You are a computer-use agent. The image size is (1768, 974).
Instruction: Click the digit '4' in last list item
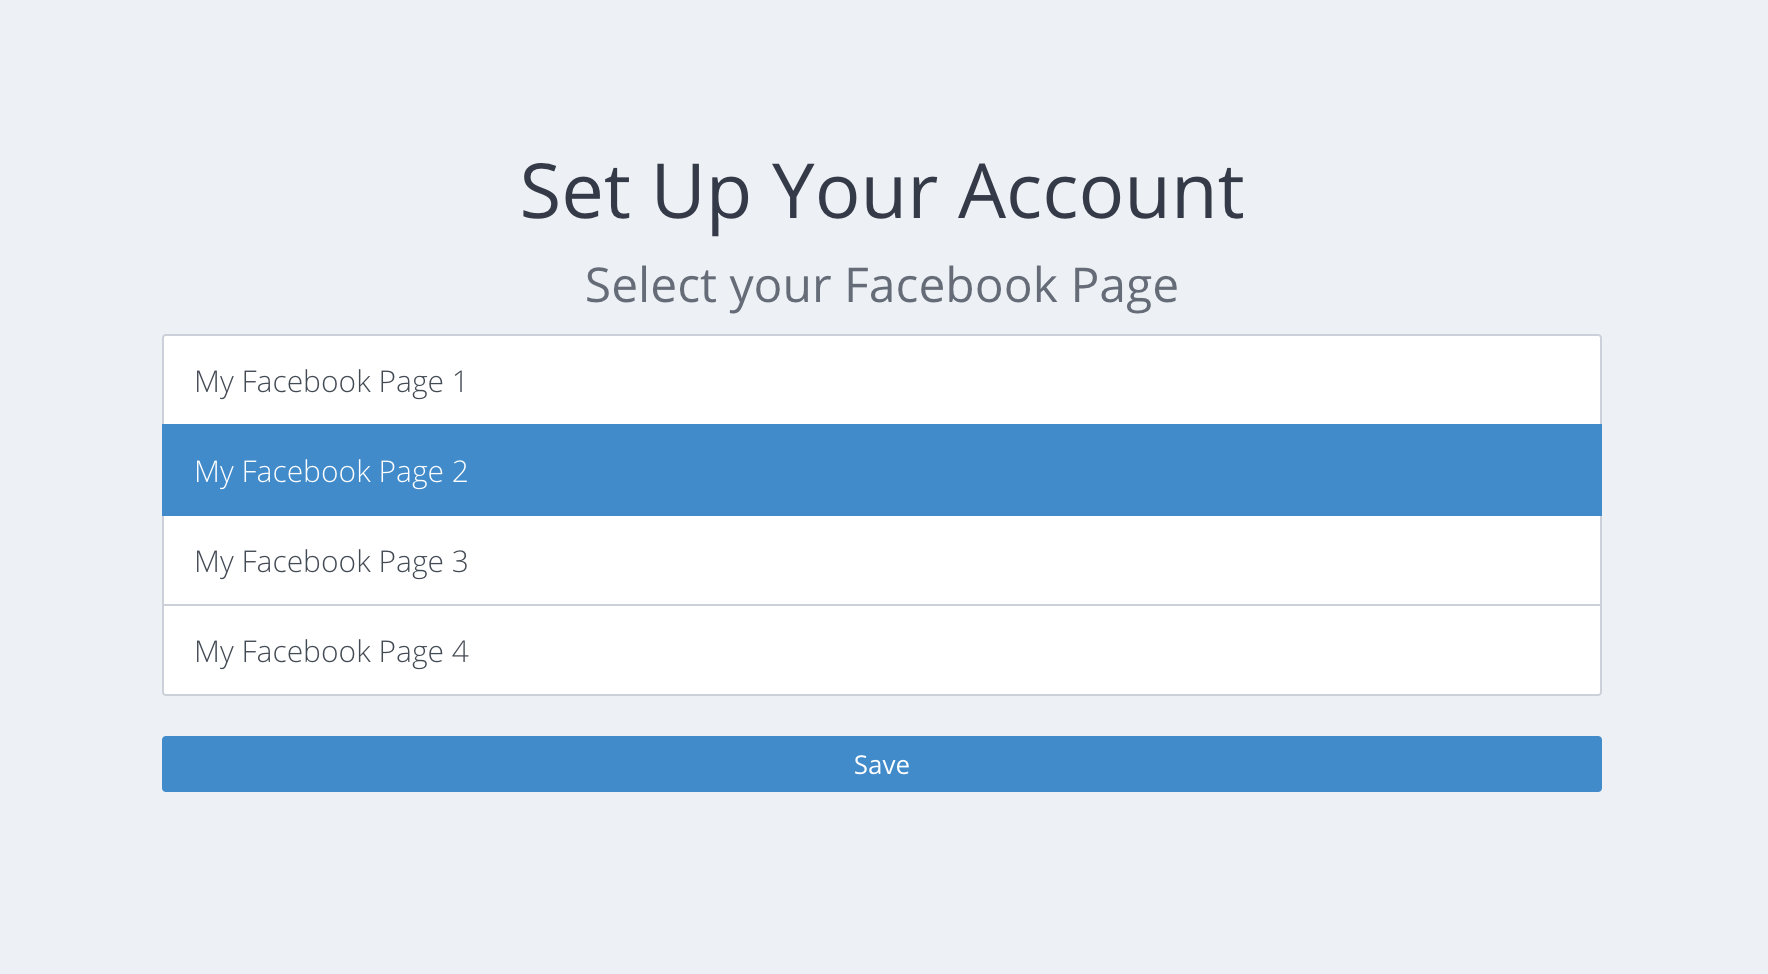(460, 651)
